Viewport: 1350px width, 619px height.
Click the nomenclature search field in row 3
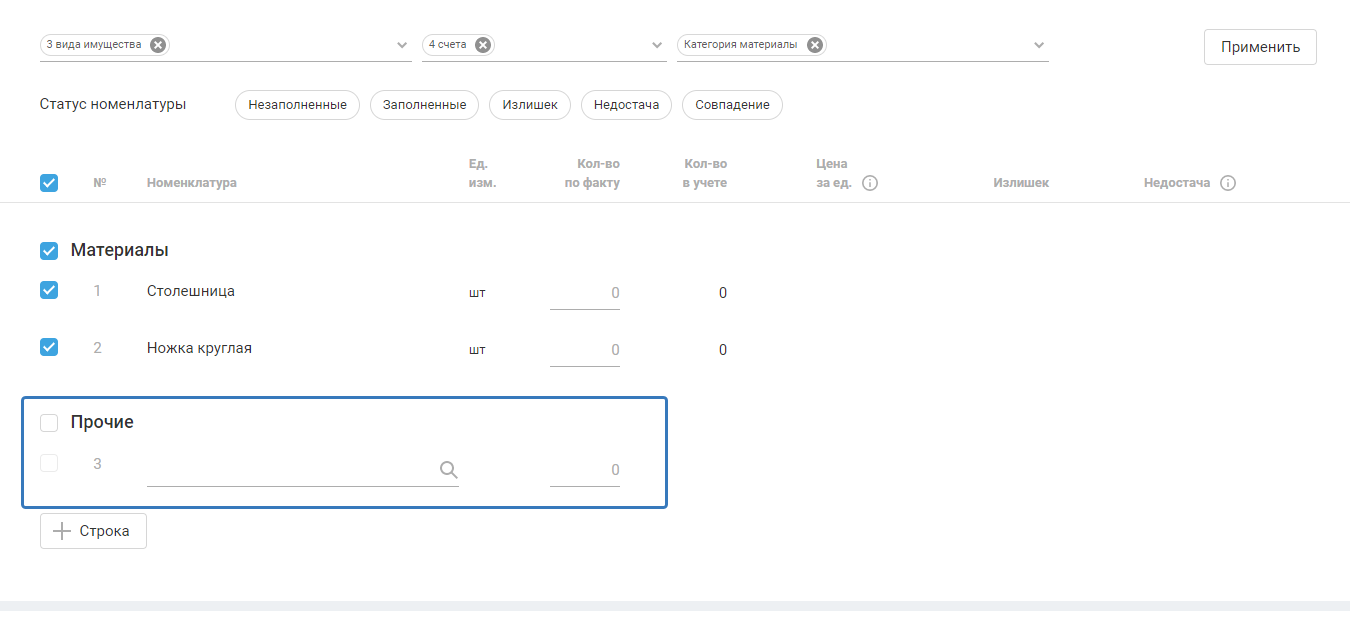click(x=290, y=470)
